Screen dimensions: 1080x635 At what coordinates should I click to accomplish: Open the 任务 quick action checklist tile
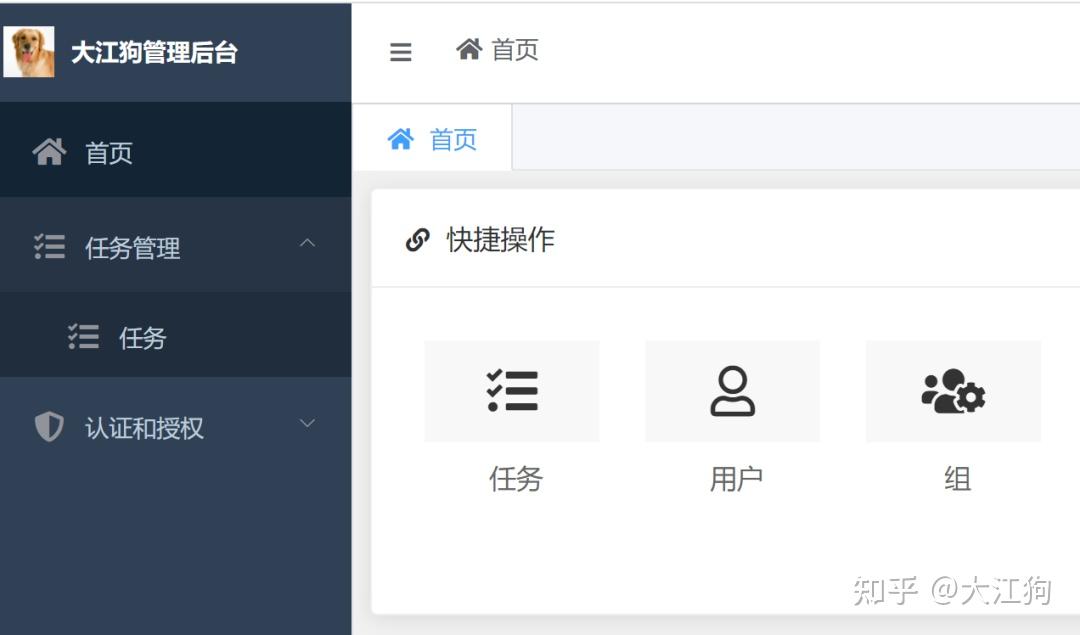pos(512,391)
